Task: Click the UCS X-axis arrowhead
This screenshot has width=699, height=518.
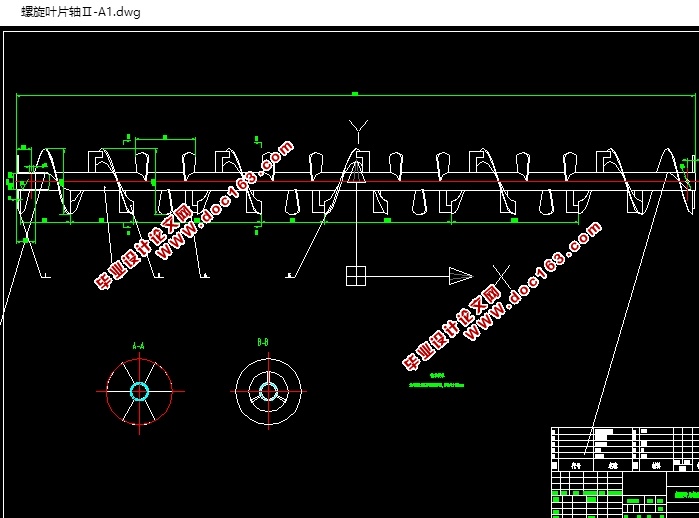Action: (461, 276)
